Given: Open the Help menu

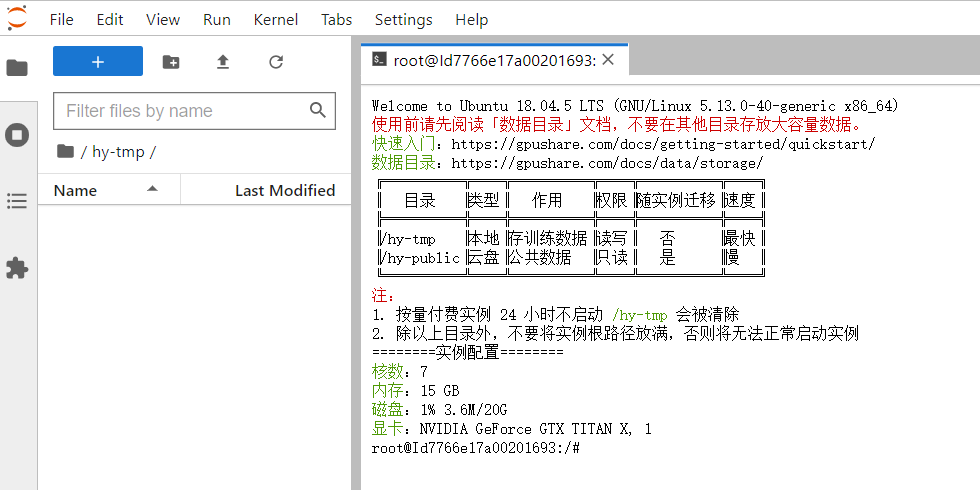Looking at the screenshot, I should tap(471, 19).
